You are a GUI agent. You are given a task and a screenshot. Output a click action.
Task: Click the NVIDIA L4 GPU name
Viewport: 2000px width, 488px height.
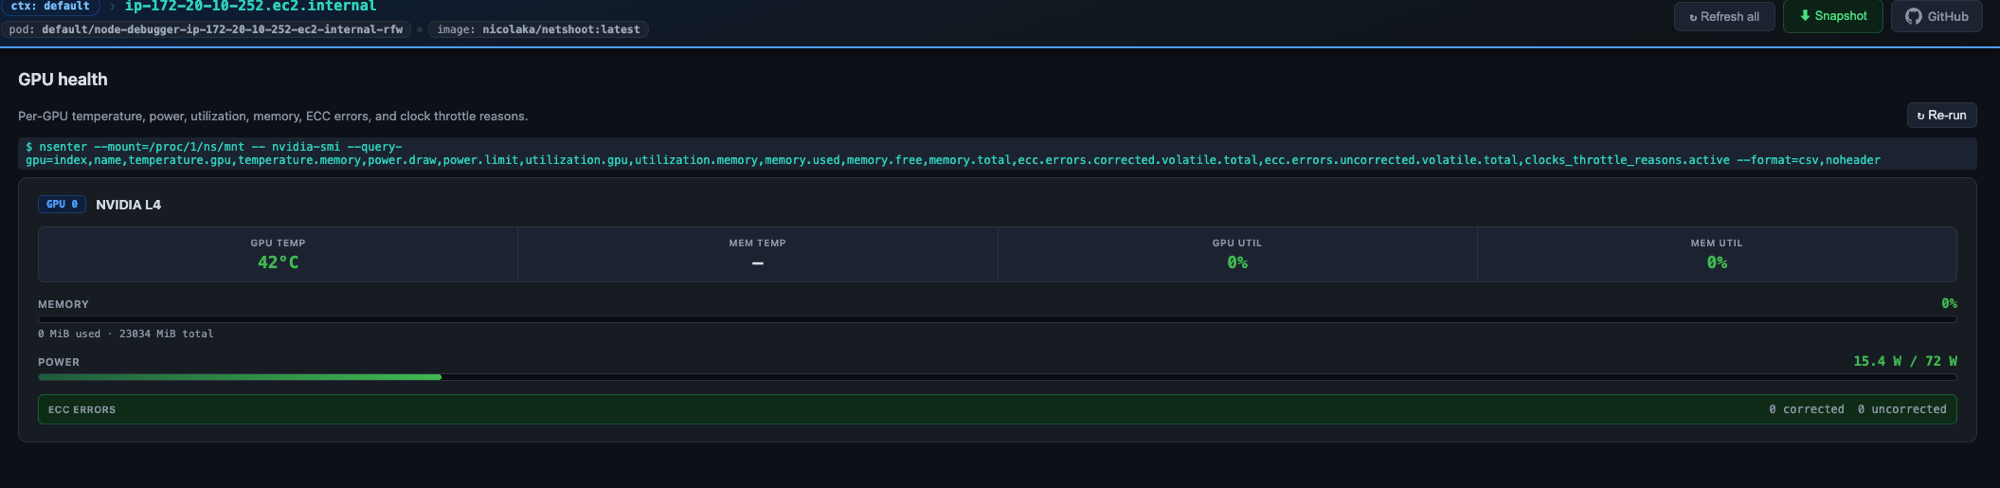coord(128,205)
